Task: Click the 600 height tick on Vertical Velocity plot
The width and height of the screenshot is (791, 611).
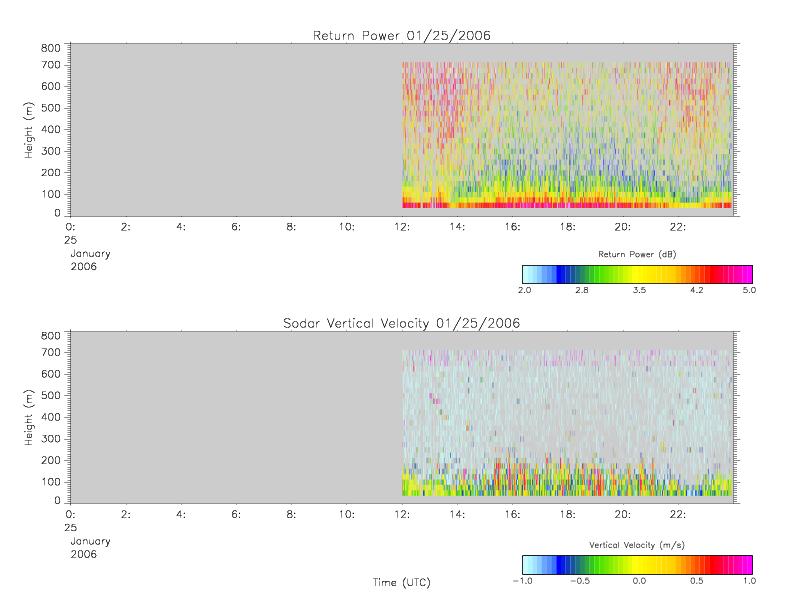Action: (50, 374)
